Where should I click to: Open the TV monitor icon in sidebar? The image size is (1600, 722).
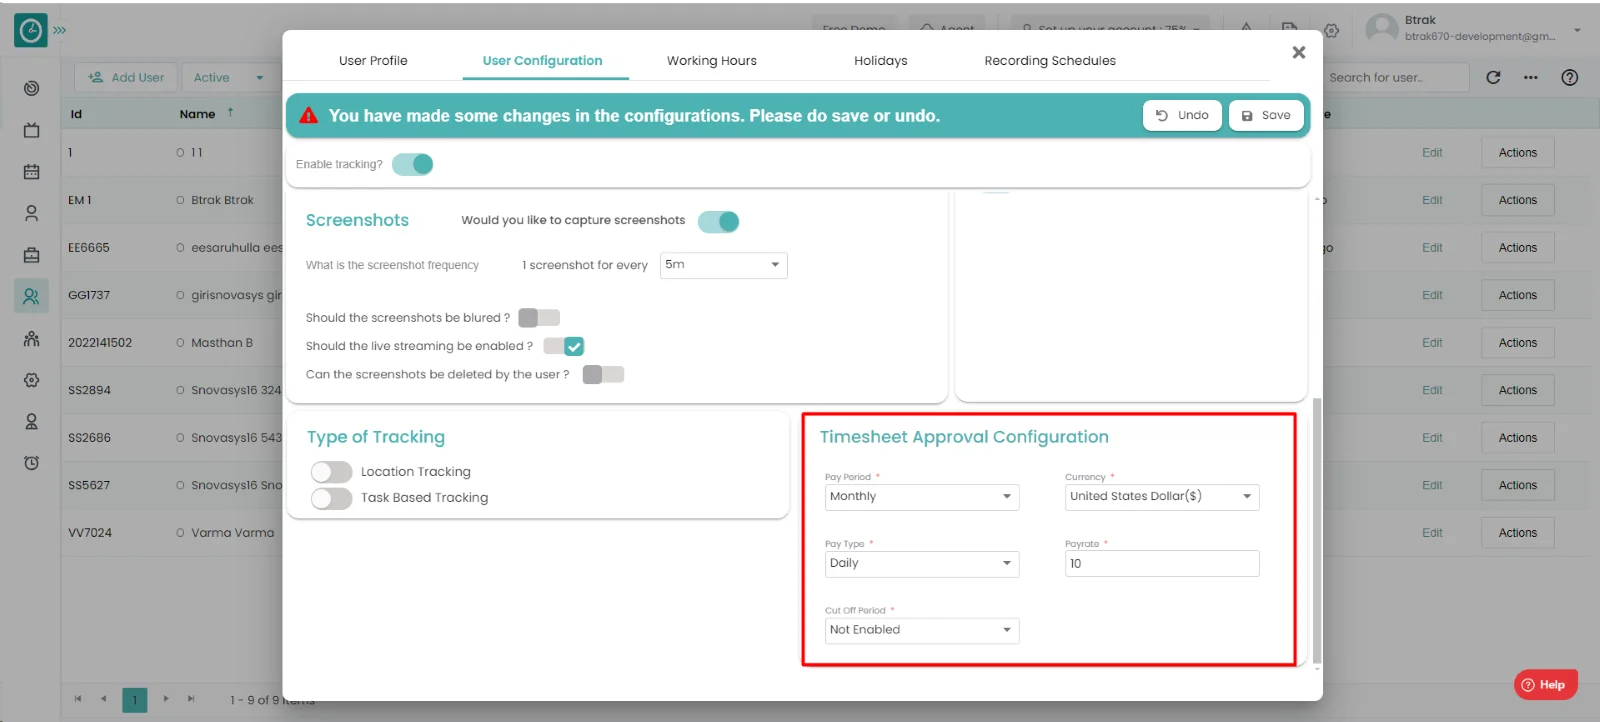click(31, 130)
